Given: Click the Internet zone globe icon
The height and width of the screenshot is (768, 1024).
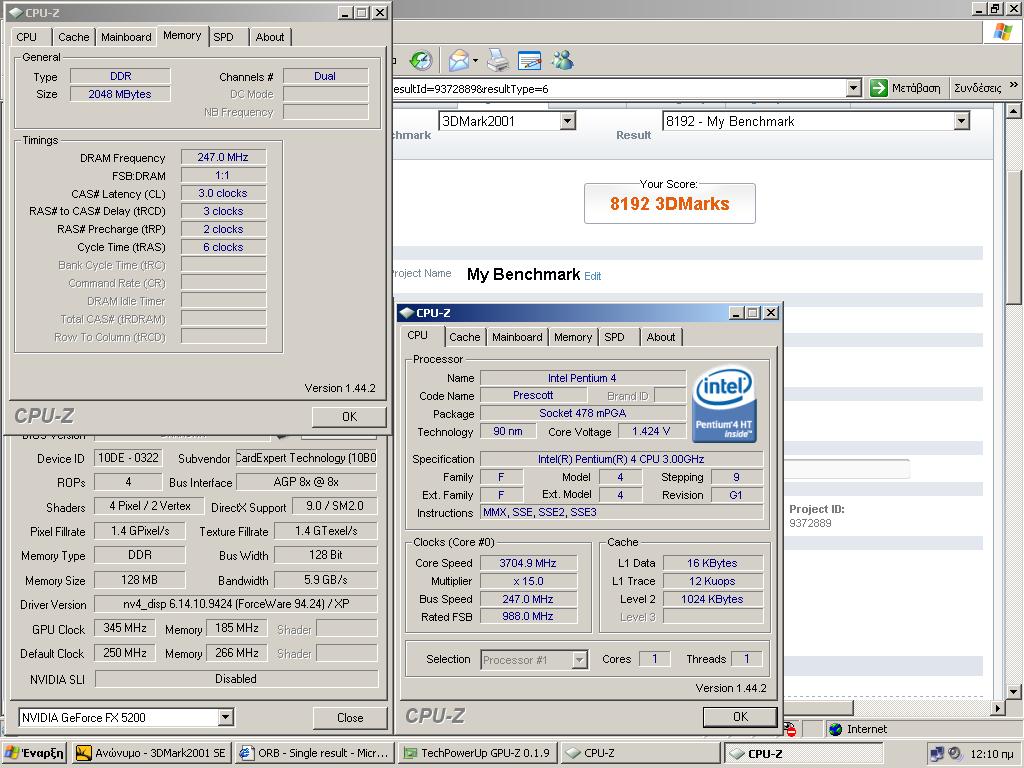Looking at the screenshot, I should [835, 729].
